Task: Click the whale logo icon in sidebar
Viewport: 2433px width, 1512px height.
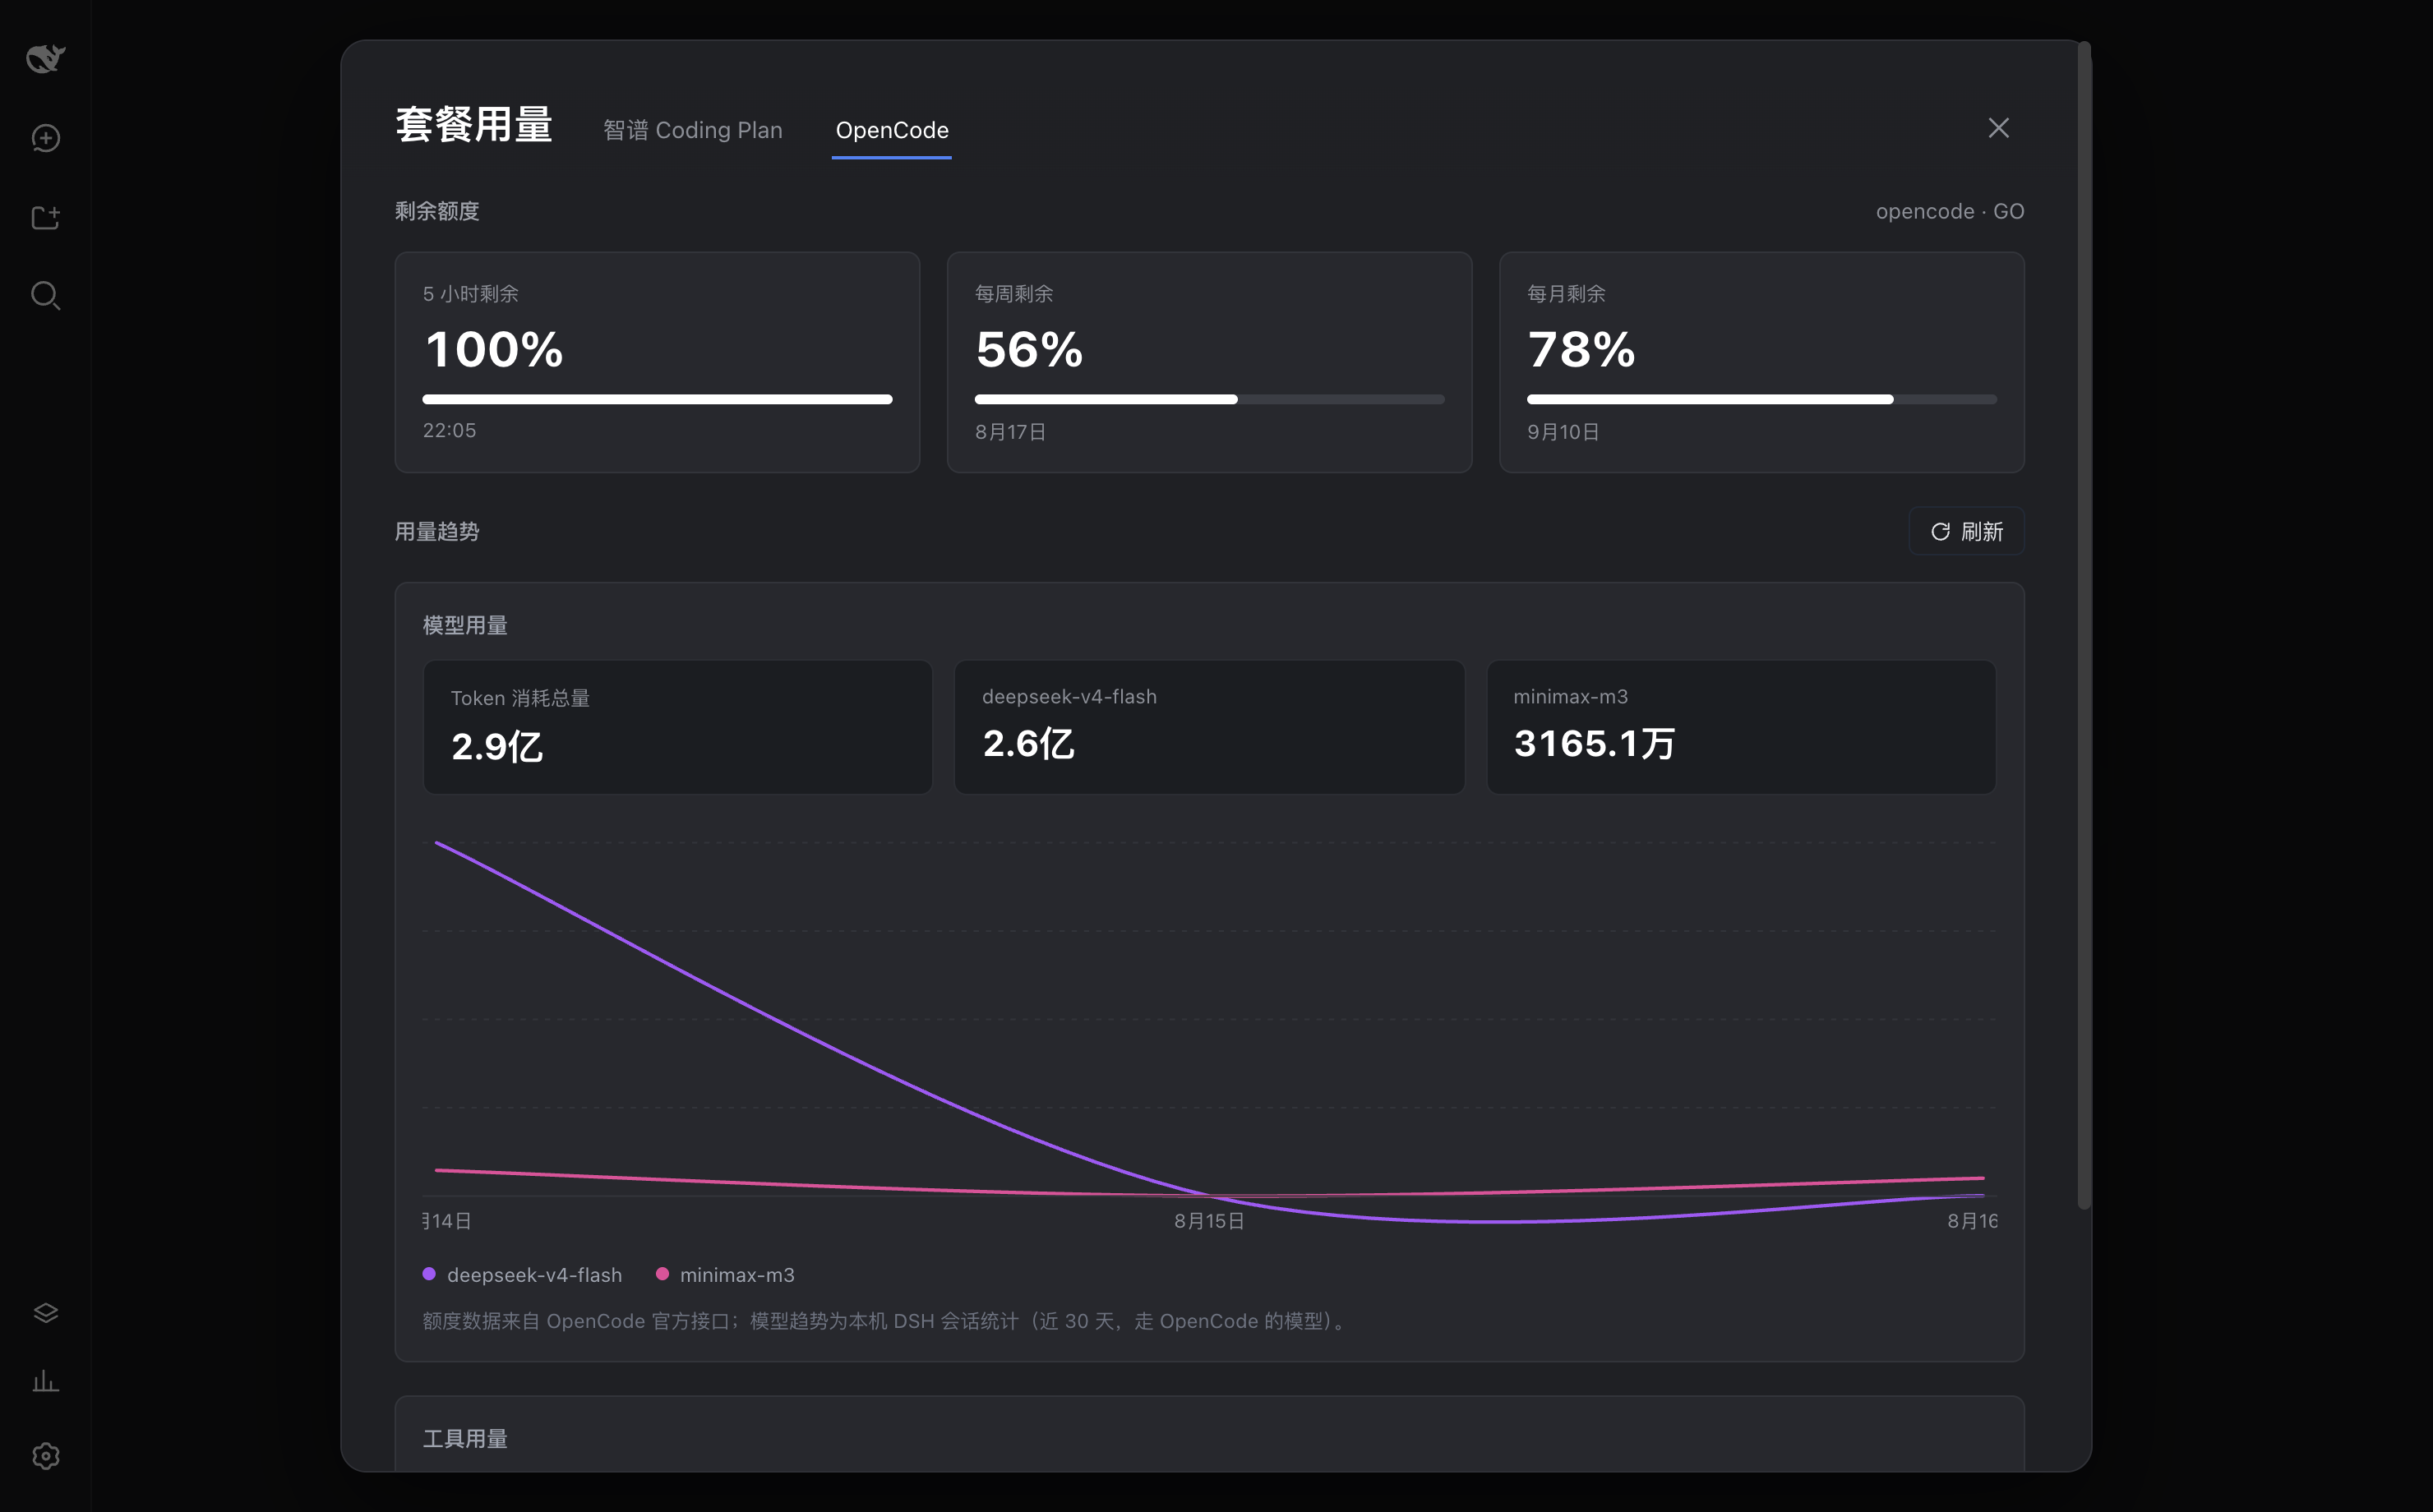Action: 45,58
